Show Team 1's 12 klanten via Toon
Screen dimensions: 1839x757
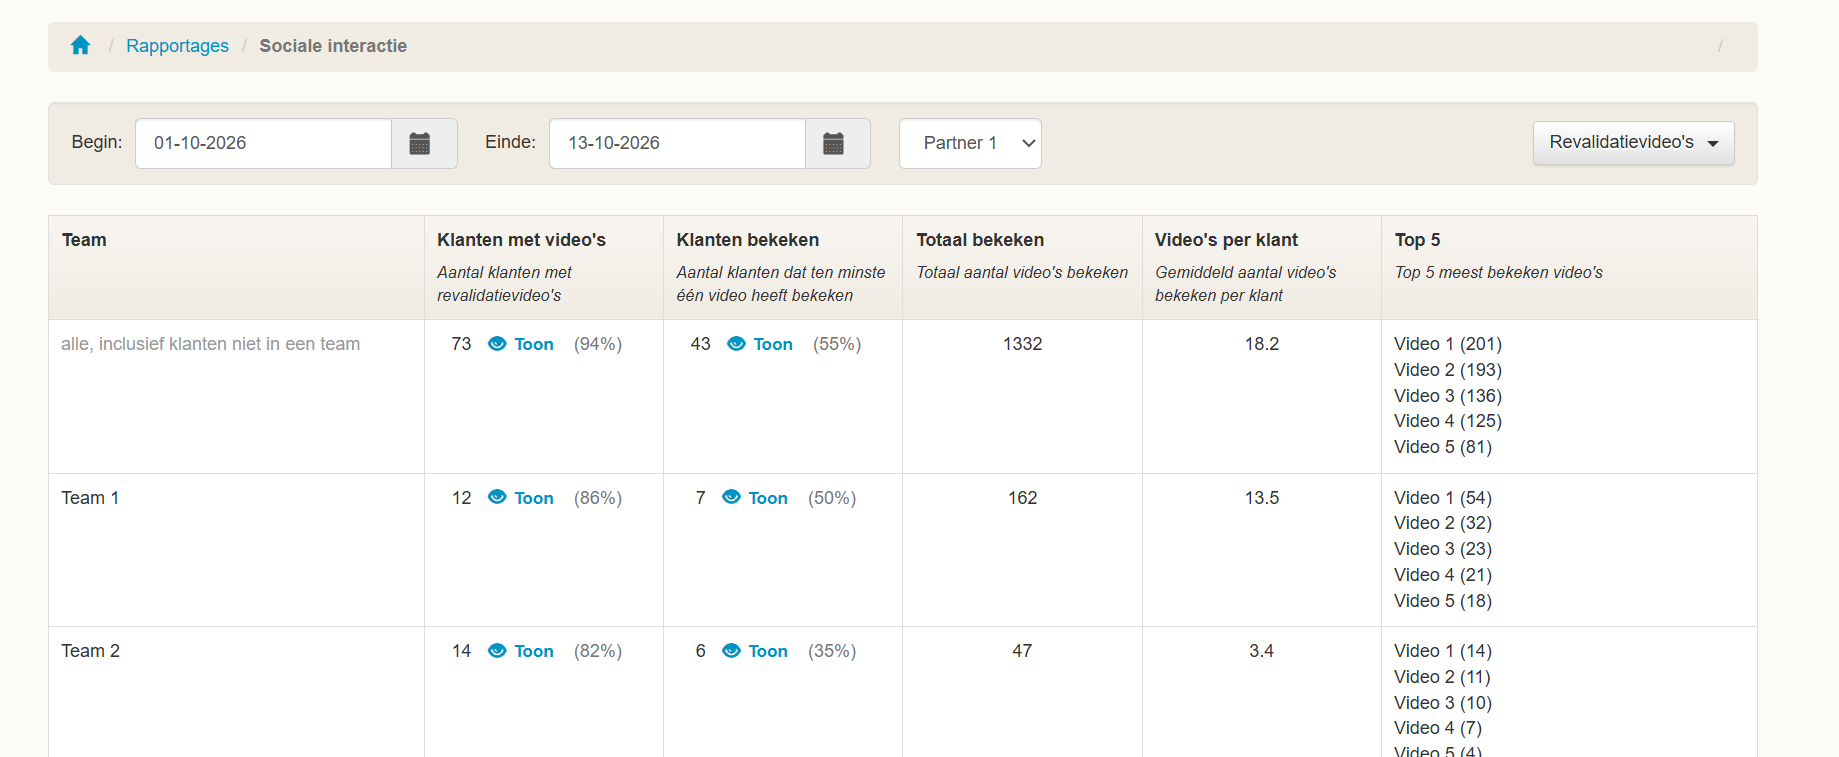point(534,498)
